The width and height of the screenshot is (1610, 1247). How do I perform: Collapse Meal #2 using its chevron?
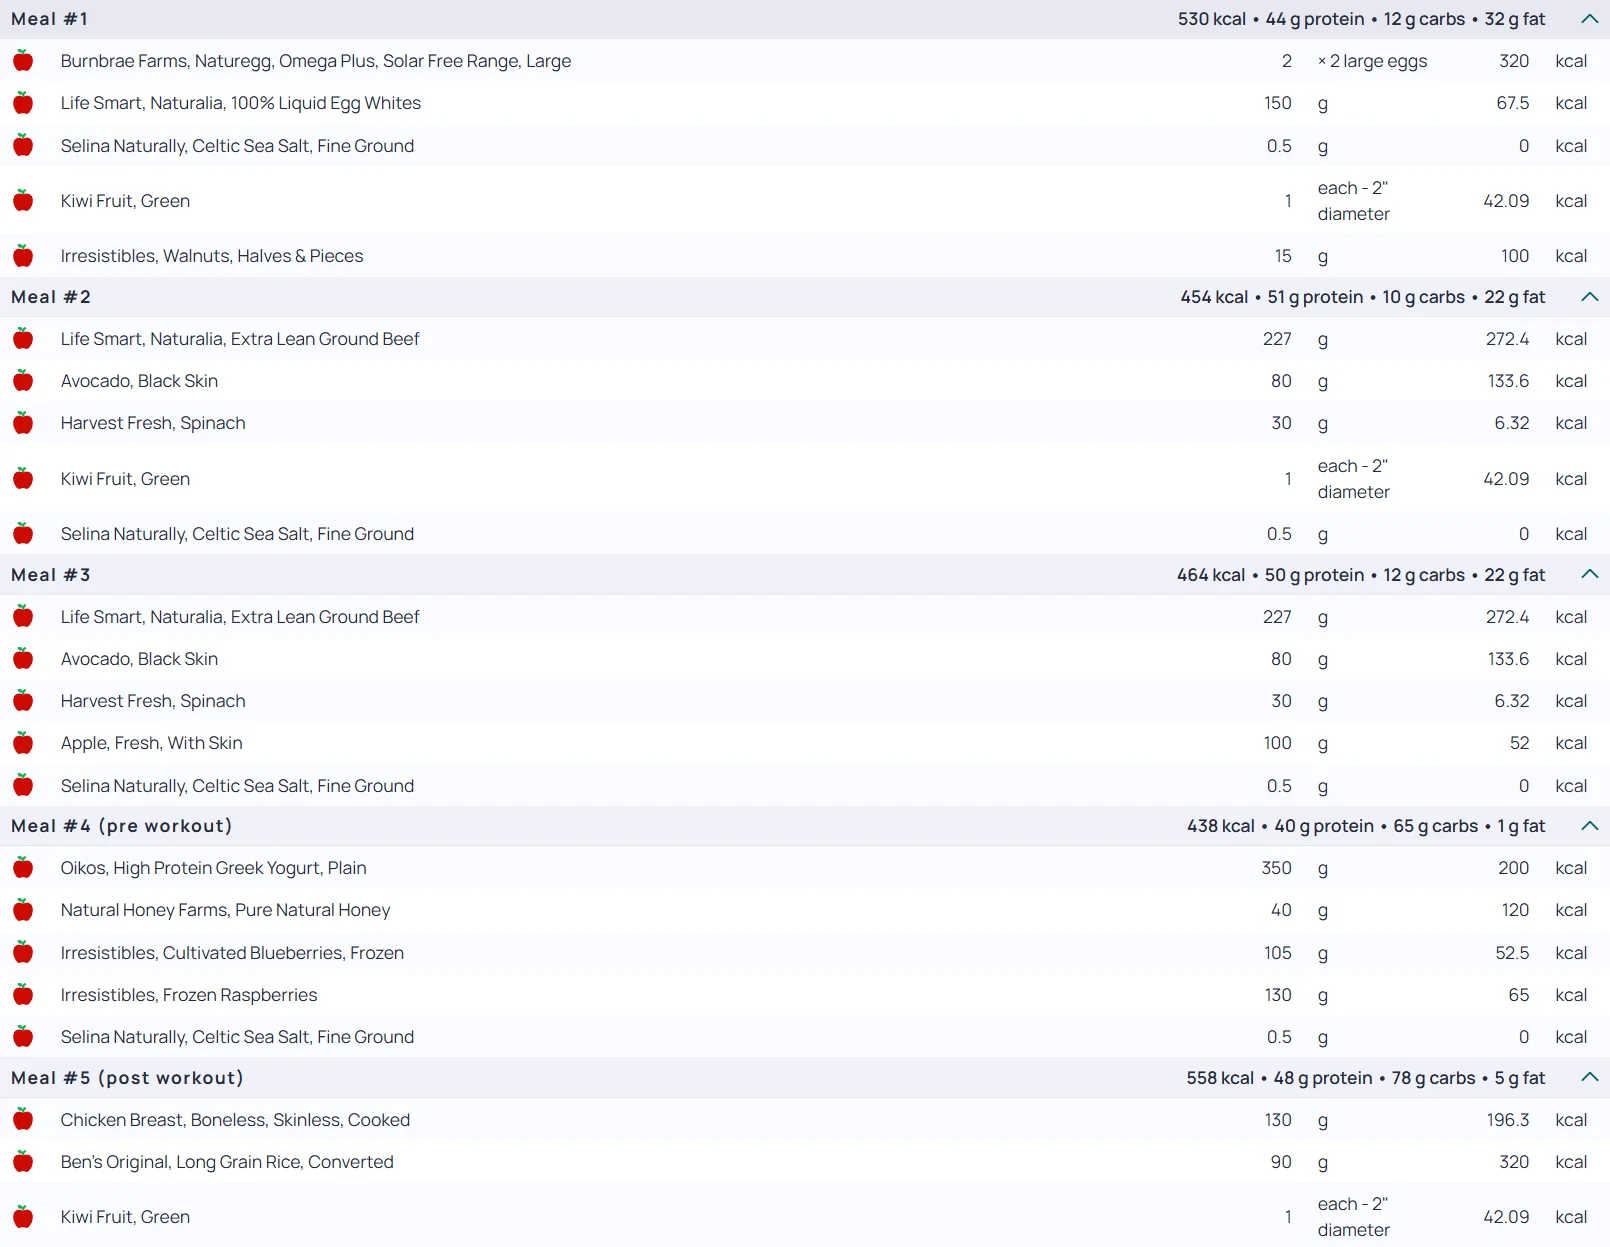point(1590,297)
